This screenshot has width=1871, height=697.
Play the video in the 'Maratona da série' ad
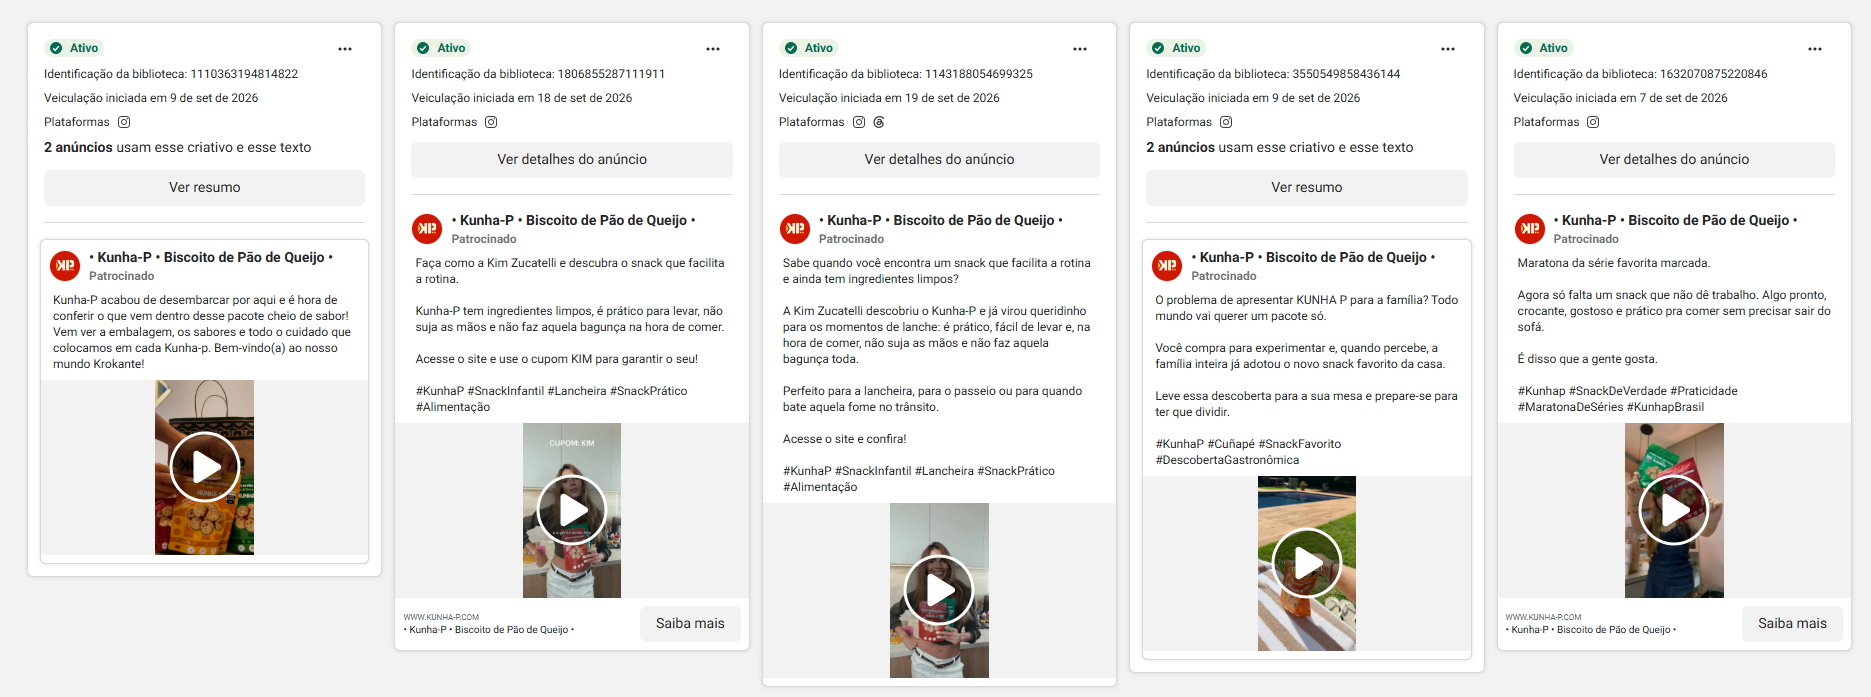point(1674,510)
